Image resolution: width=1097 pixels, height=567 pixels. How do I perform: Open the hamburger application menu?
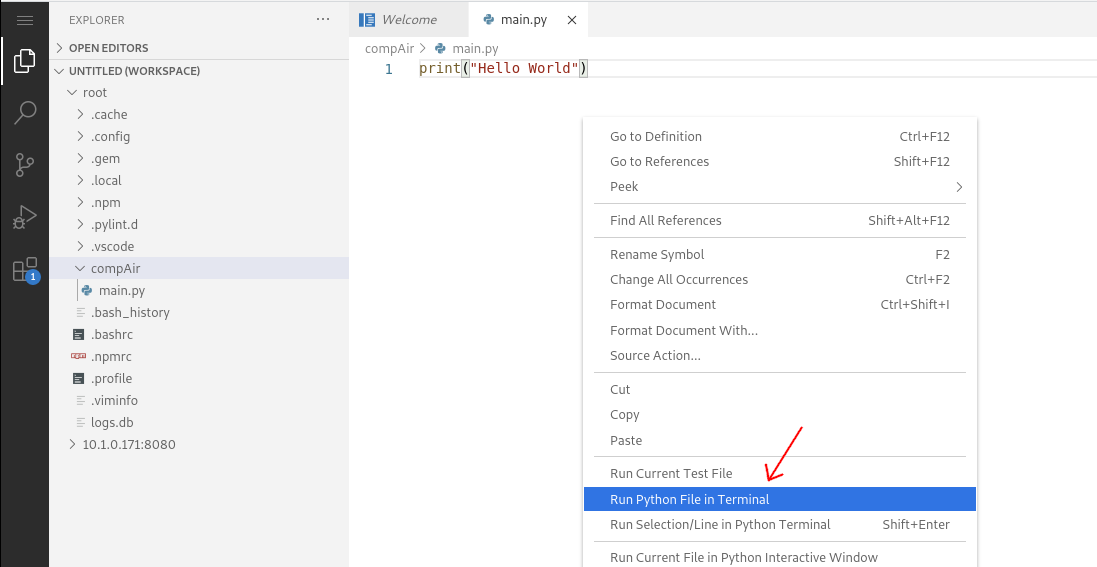click(24, 20)
